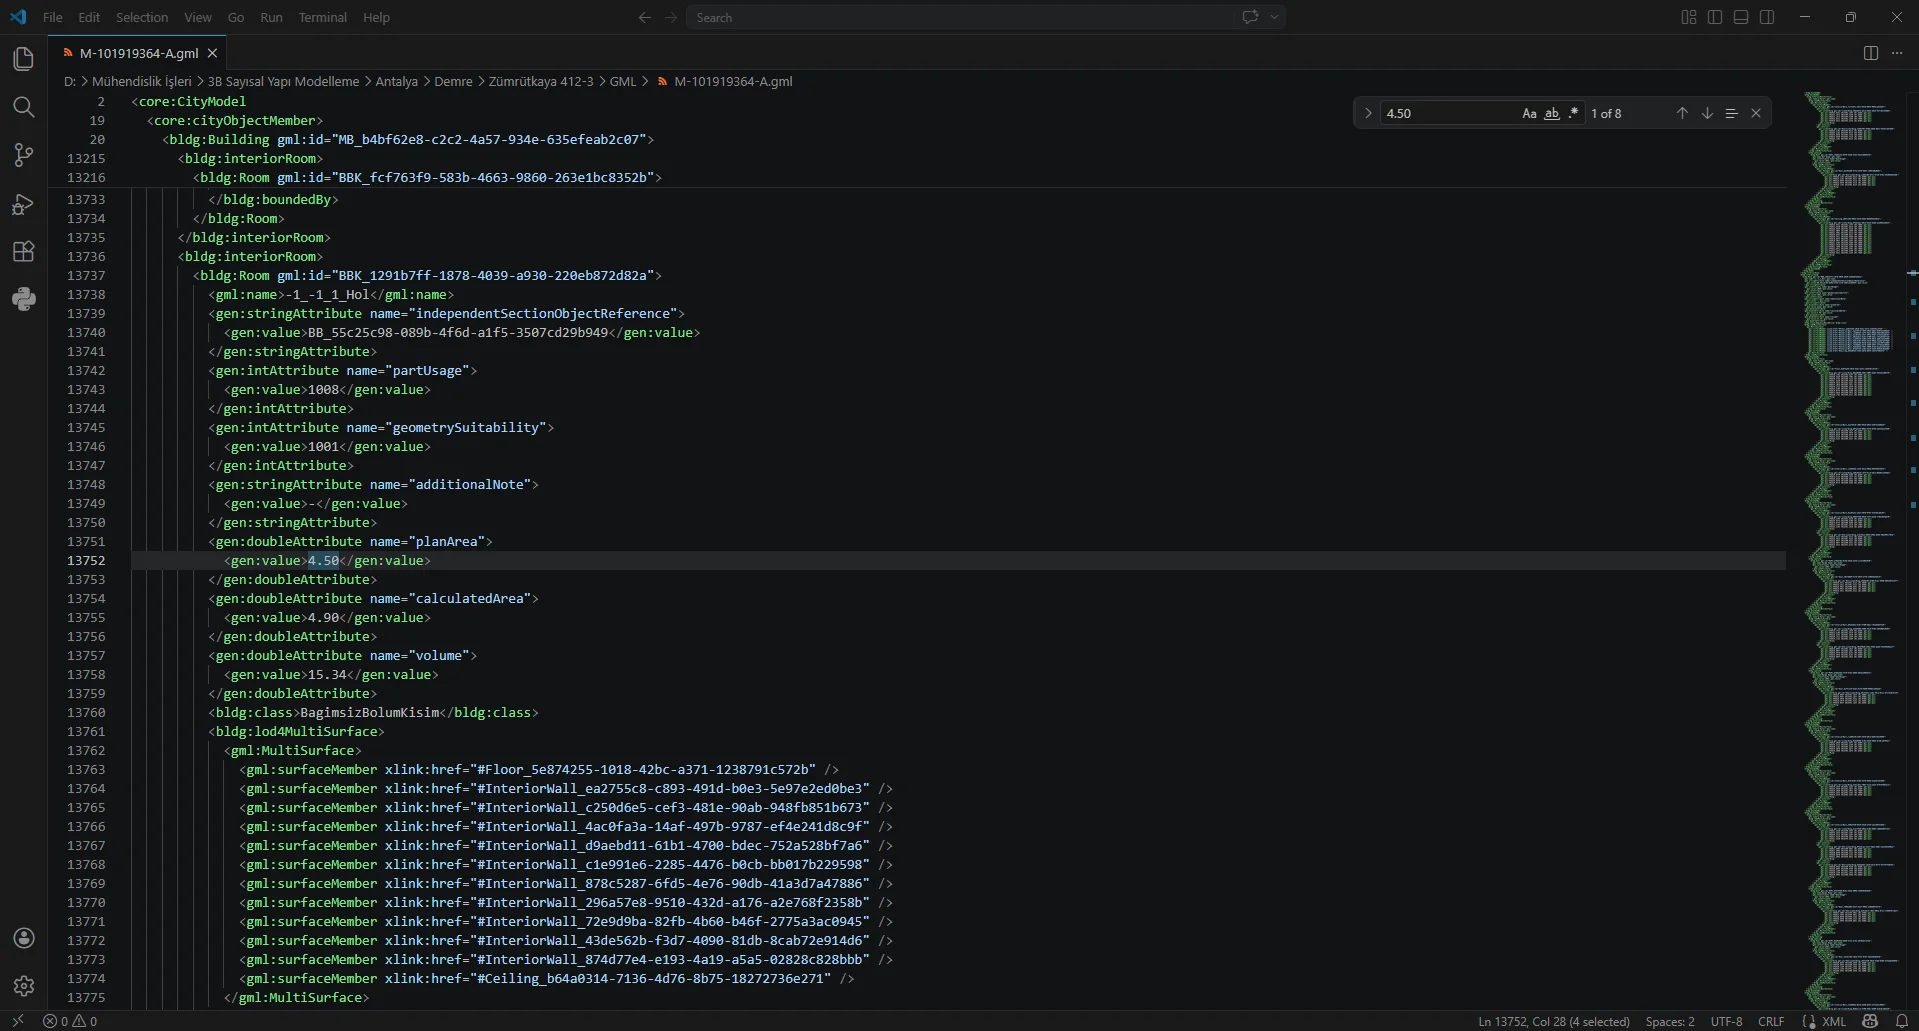Expand the Replace toggle chevron in find widget
The image size is (1919, 1031).
coord(1368,114)
